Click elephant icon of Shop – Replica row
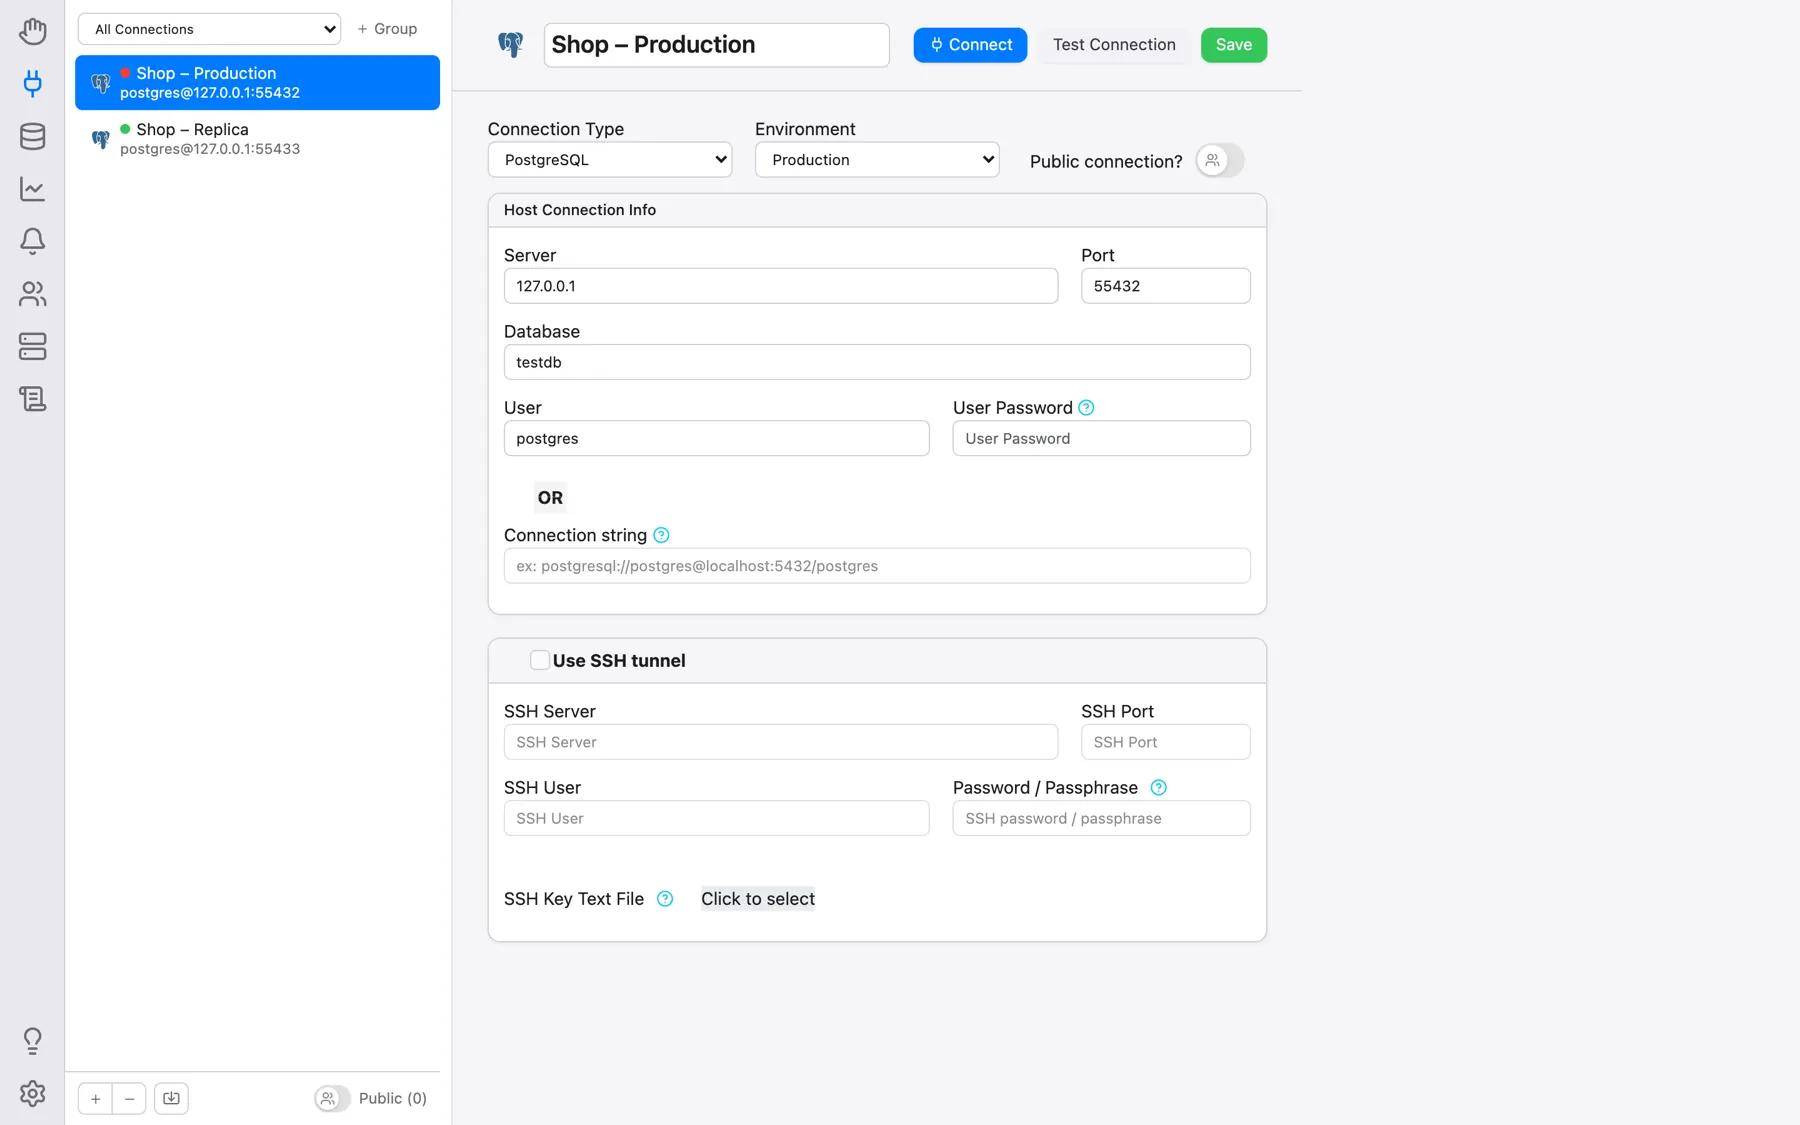This screenshot has height=1125, width=1800. tap(100, 139)
